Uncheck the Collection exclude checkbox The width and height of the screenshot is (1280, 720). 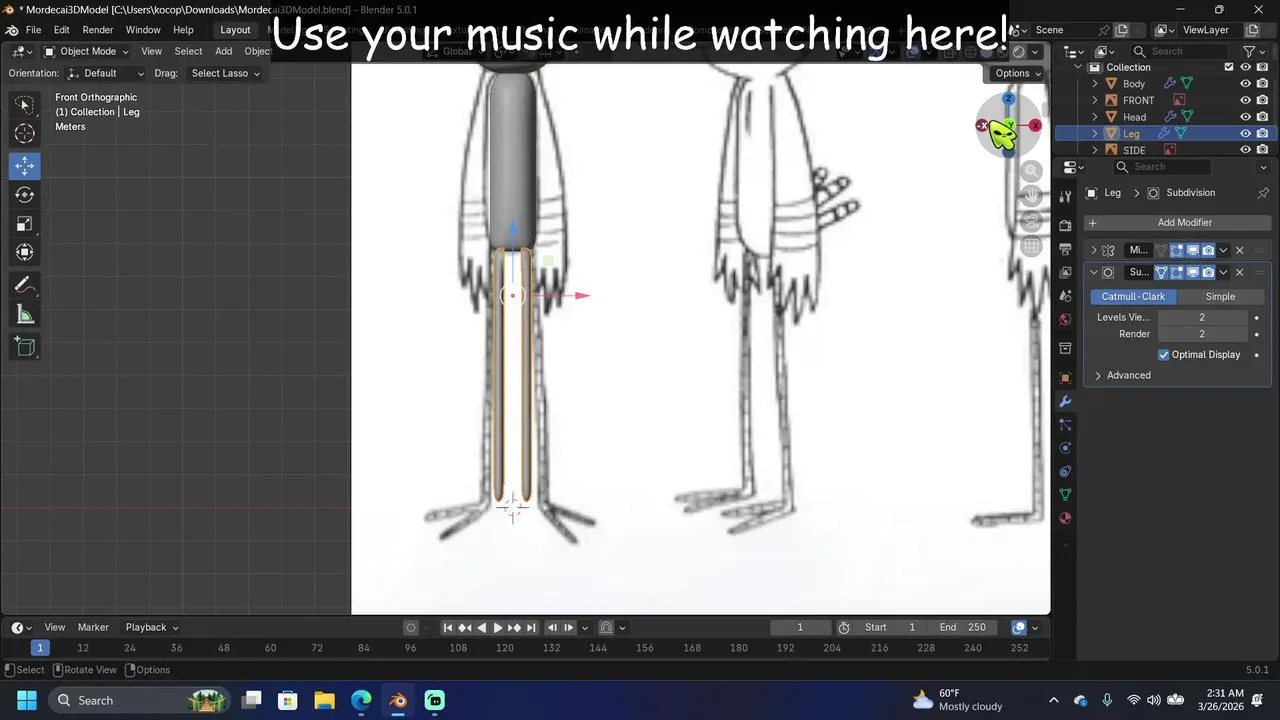(1229, 67)
